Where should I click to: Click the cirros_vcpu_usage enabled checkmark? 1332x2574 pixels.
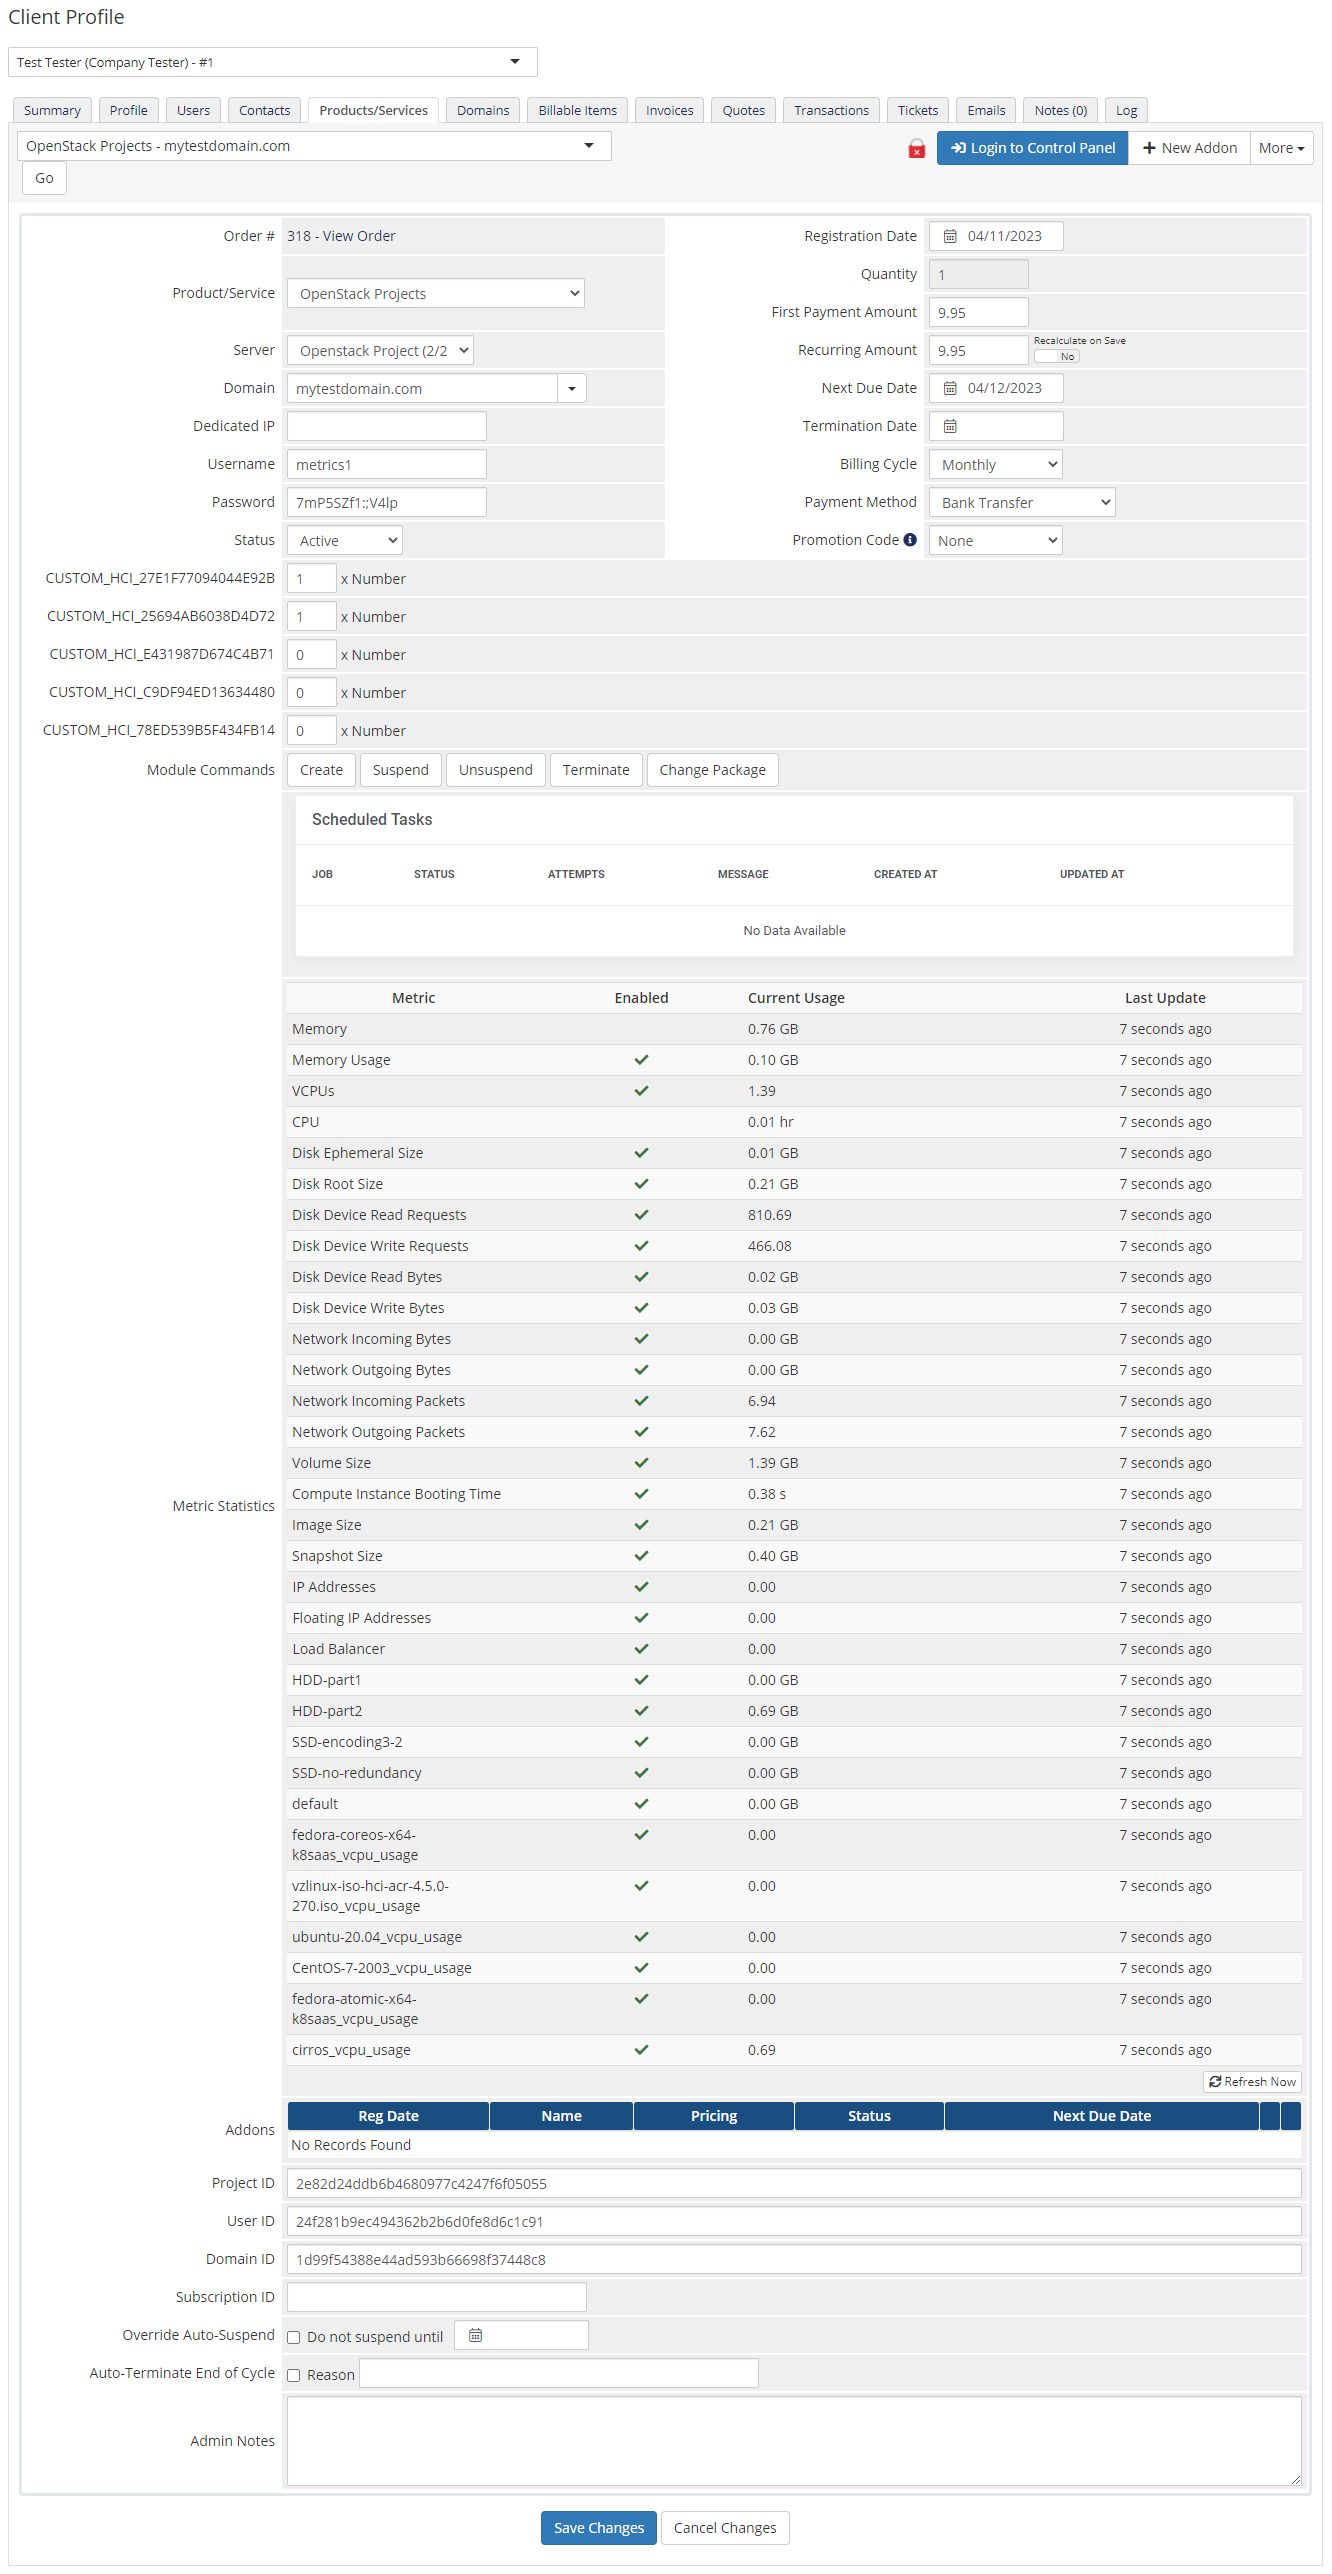pyautogui.click(x=641, y=2050)
